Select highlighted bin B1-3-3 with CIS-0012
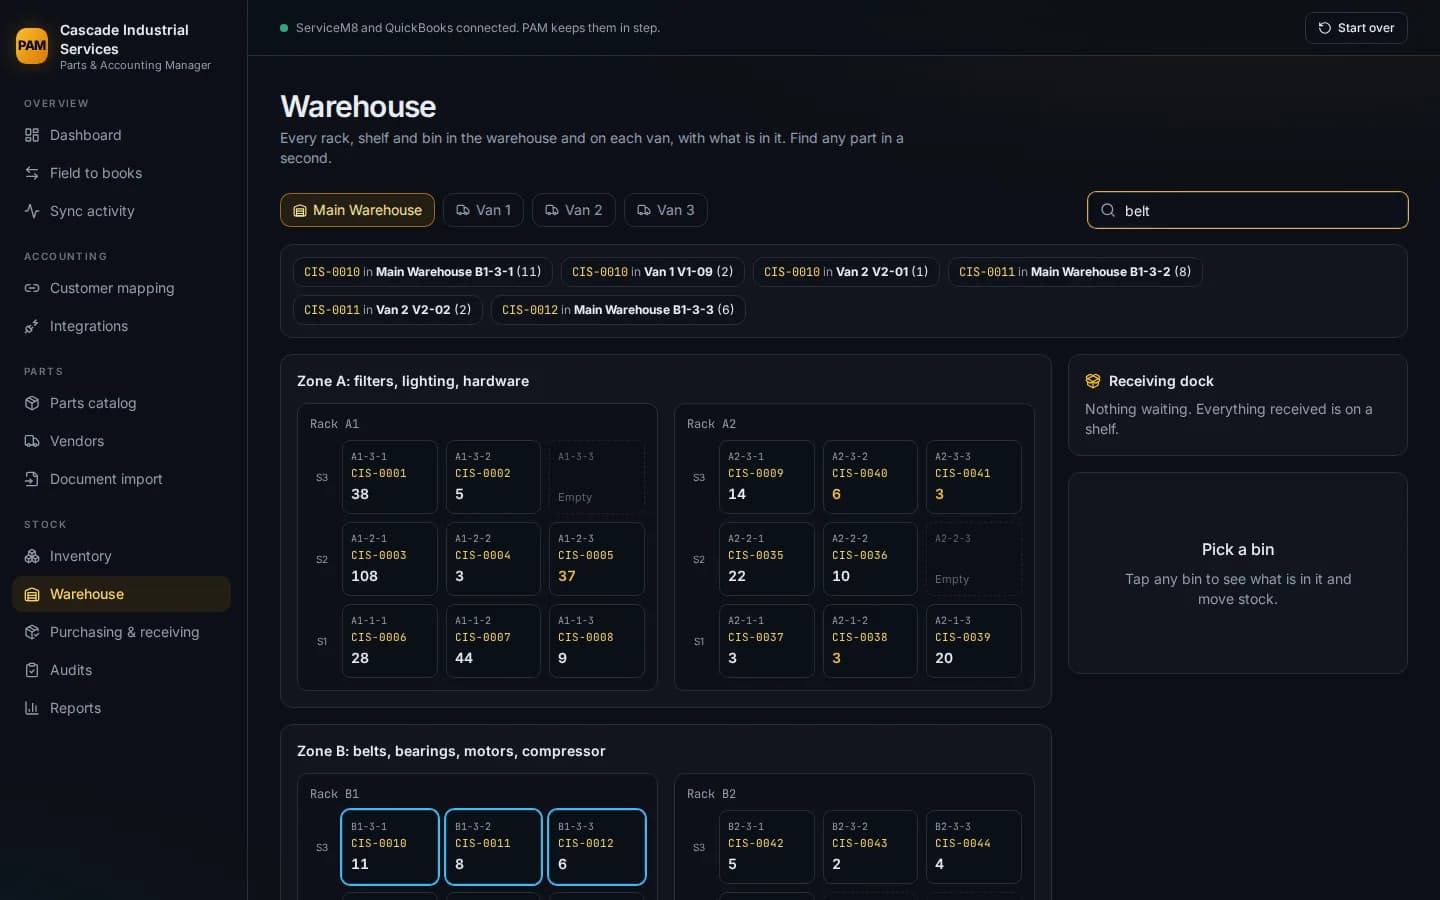Image resolution: width=1440 pixels, height=900 pixels. tap(597, 847)
